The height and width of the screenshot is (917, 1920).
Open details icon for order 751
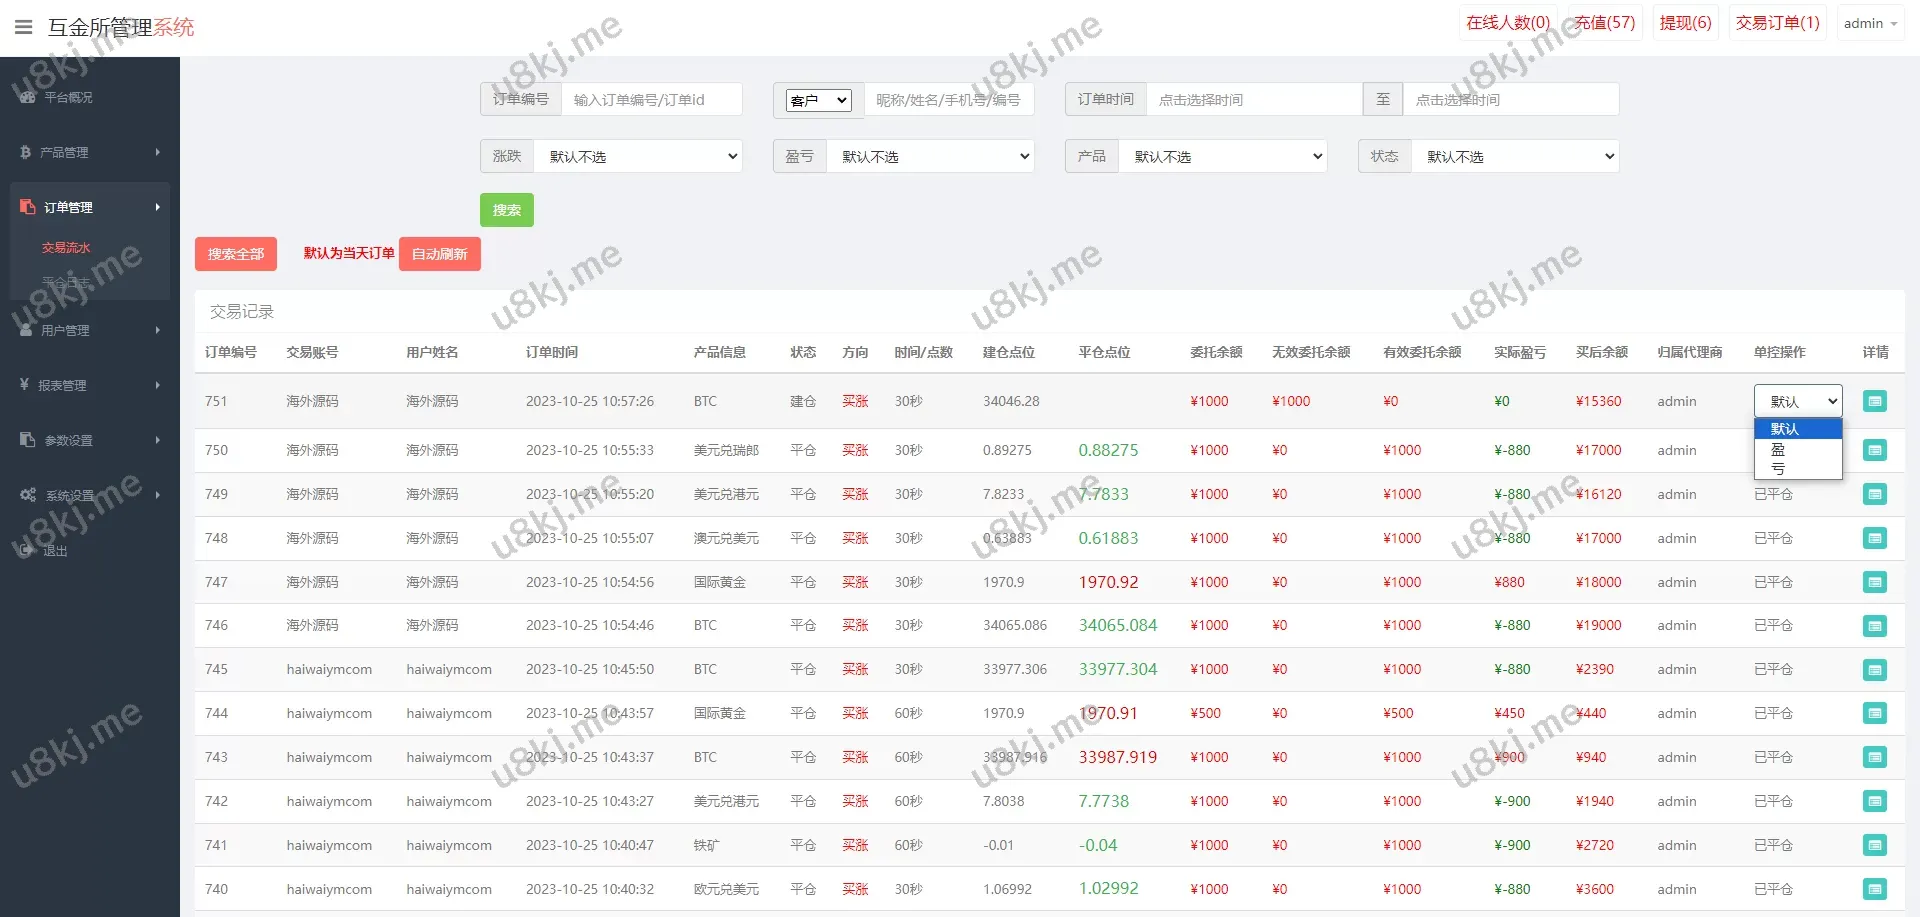point(1874,401)
